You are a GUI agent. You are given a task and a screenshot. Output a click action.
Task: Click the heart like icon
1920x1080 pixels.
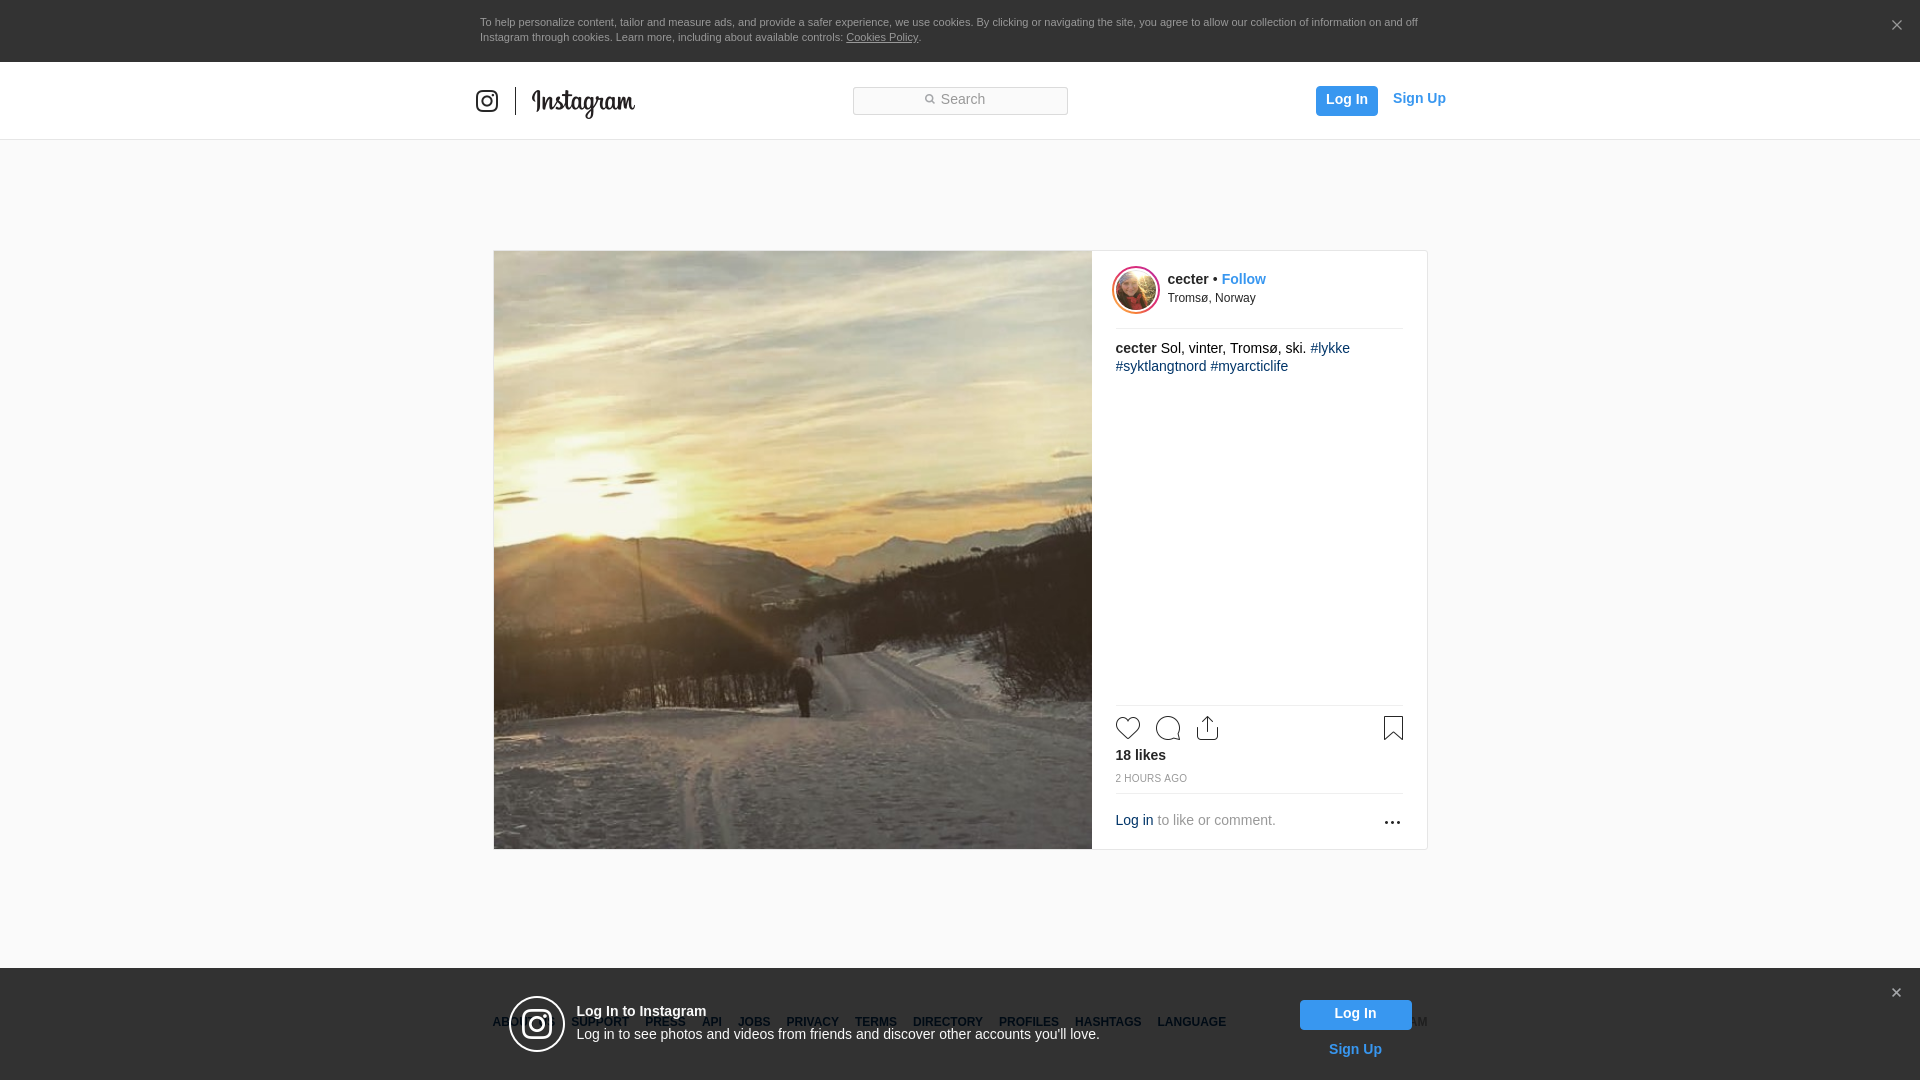click(x=1127, y=728)
